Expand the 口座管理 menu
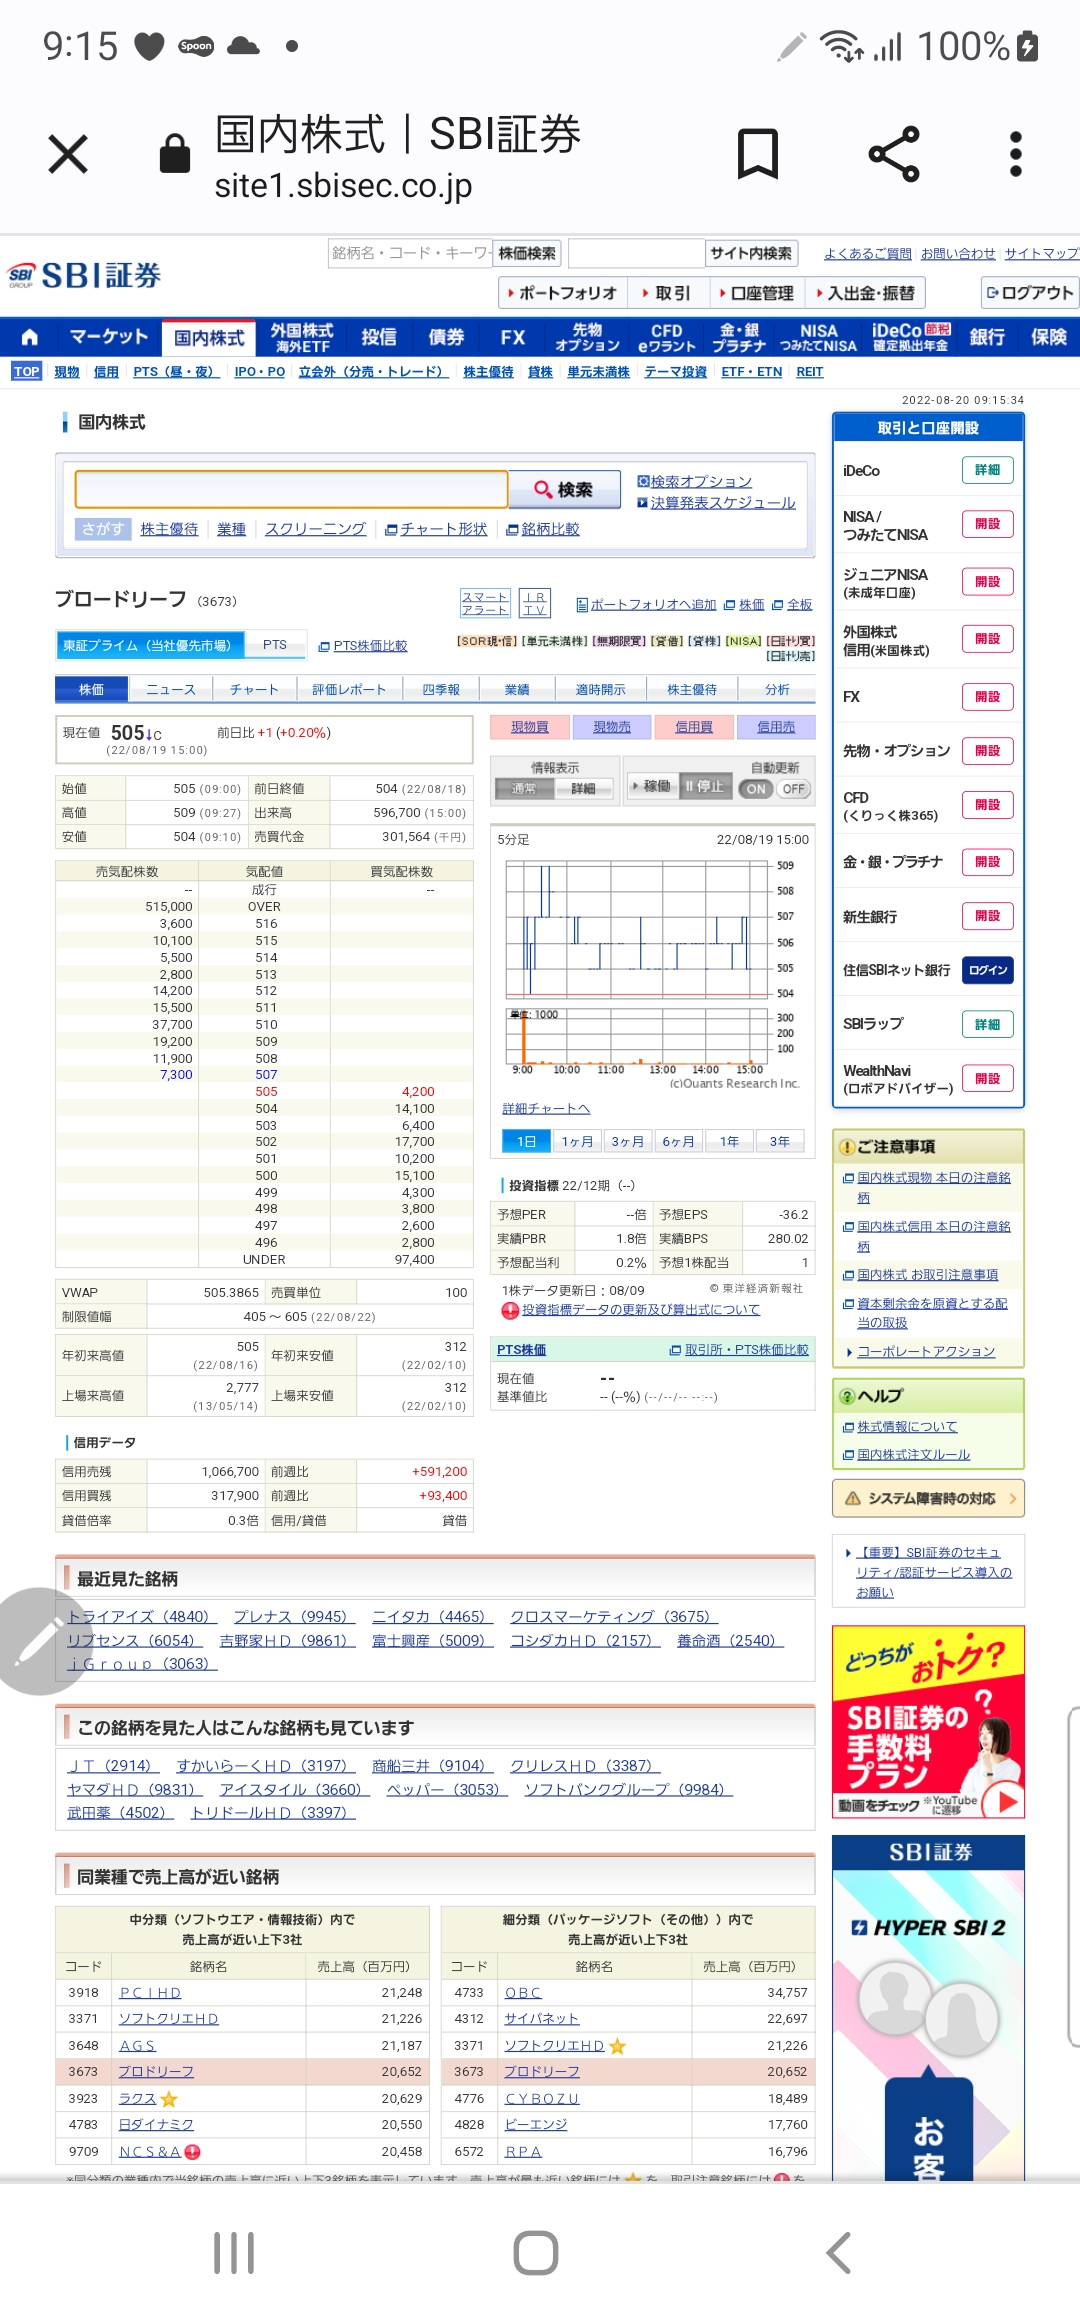The width and height of the screenshot is (1080, 2316). [x=757, y=293]
